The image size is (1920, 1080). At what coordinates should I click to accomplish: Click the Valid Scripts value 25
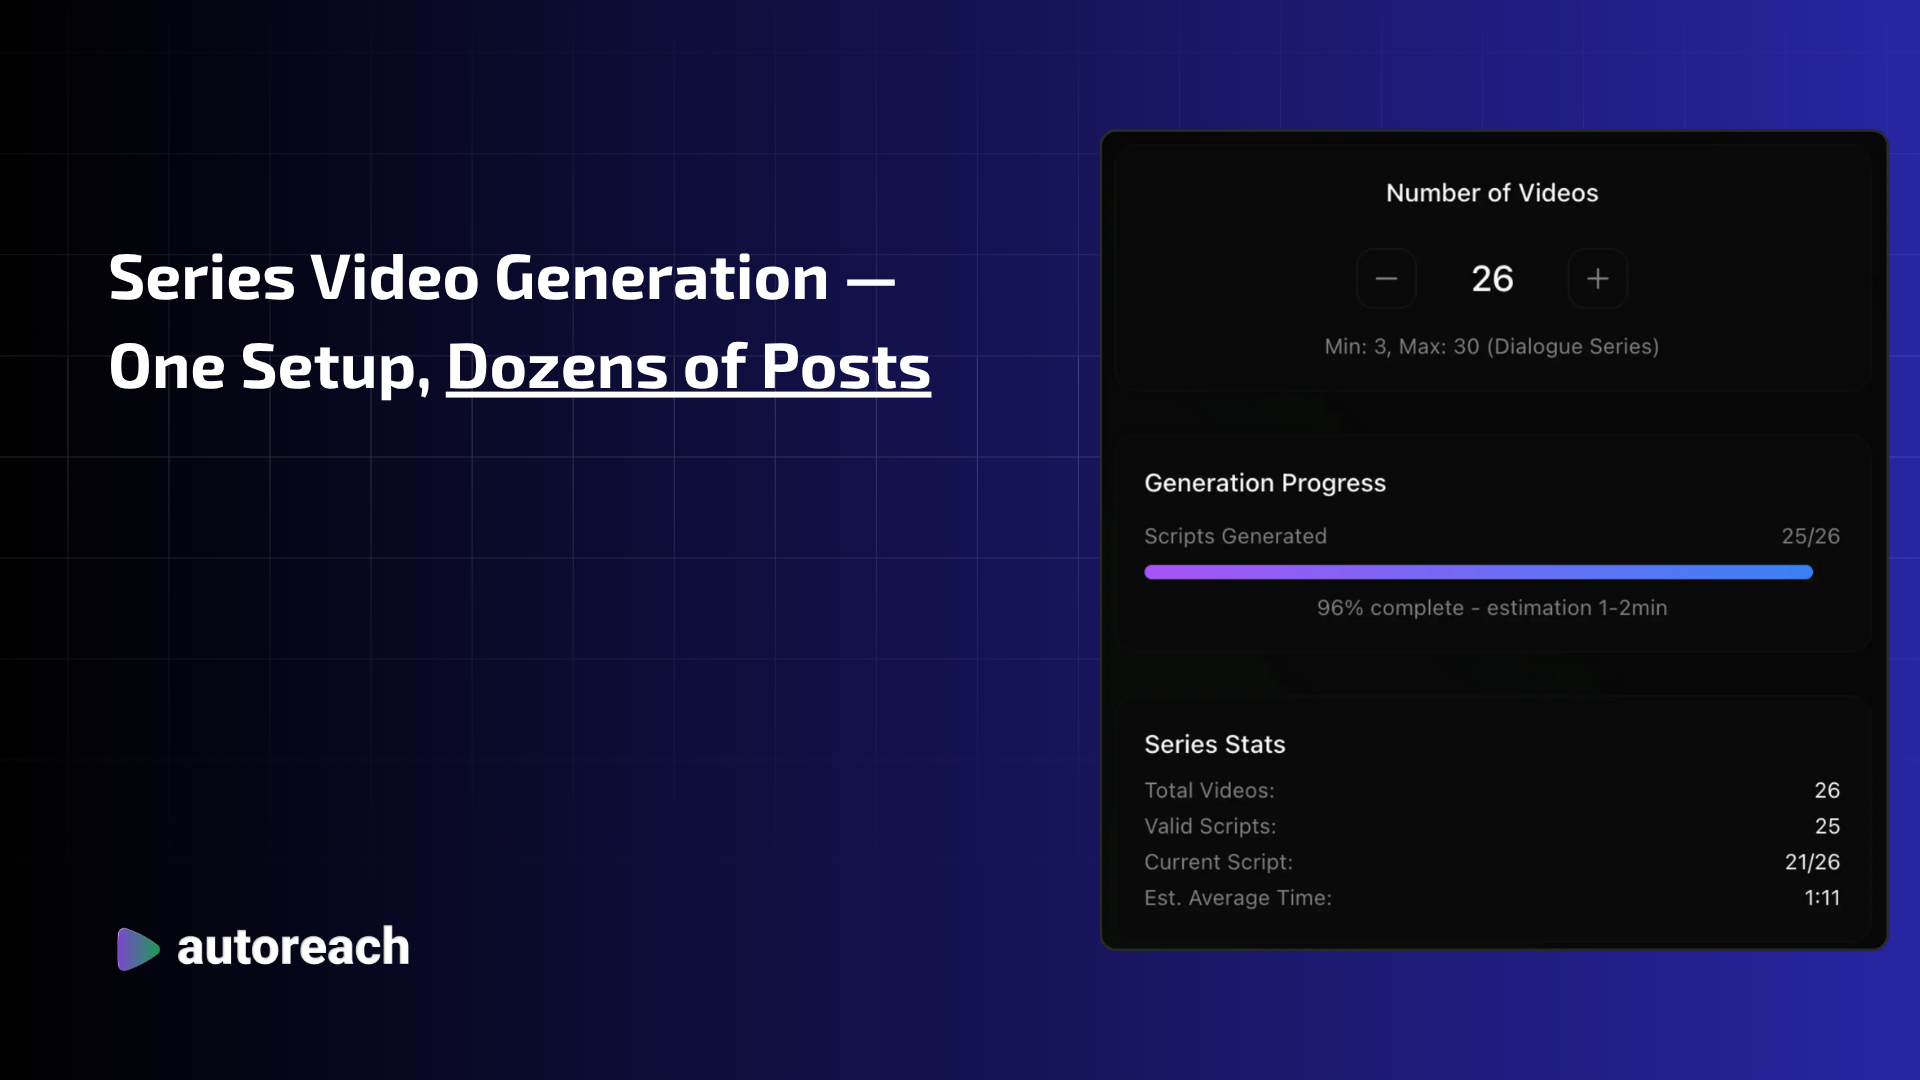[1827, 826]
